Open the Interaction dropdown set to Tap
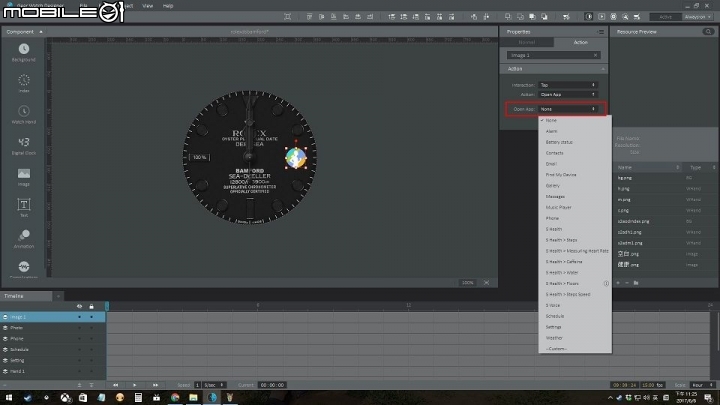720x405 pixels. coord(568,85)
